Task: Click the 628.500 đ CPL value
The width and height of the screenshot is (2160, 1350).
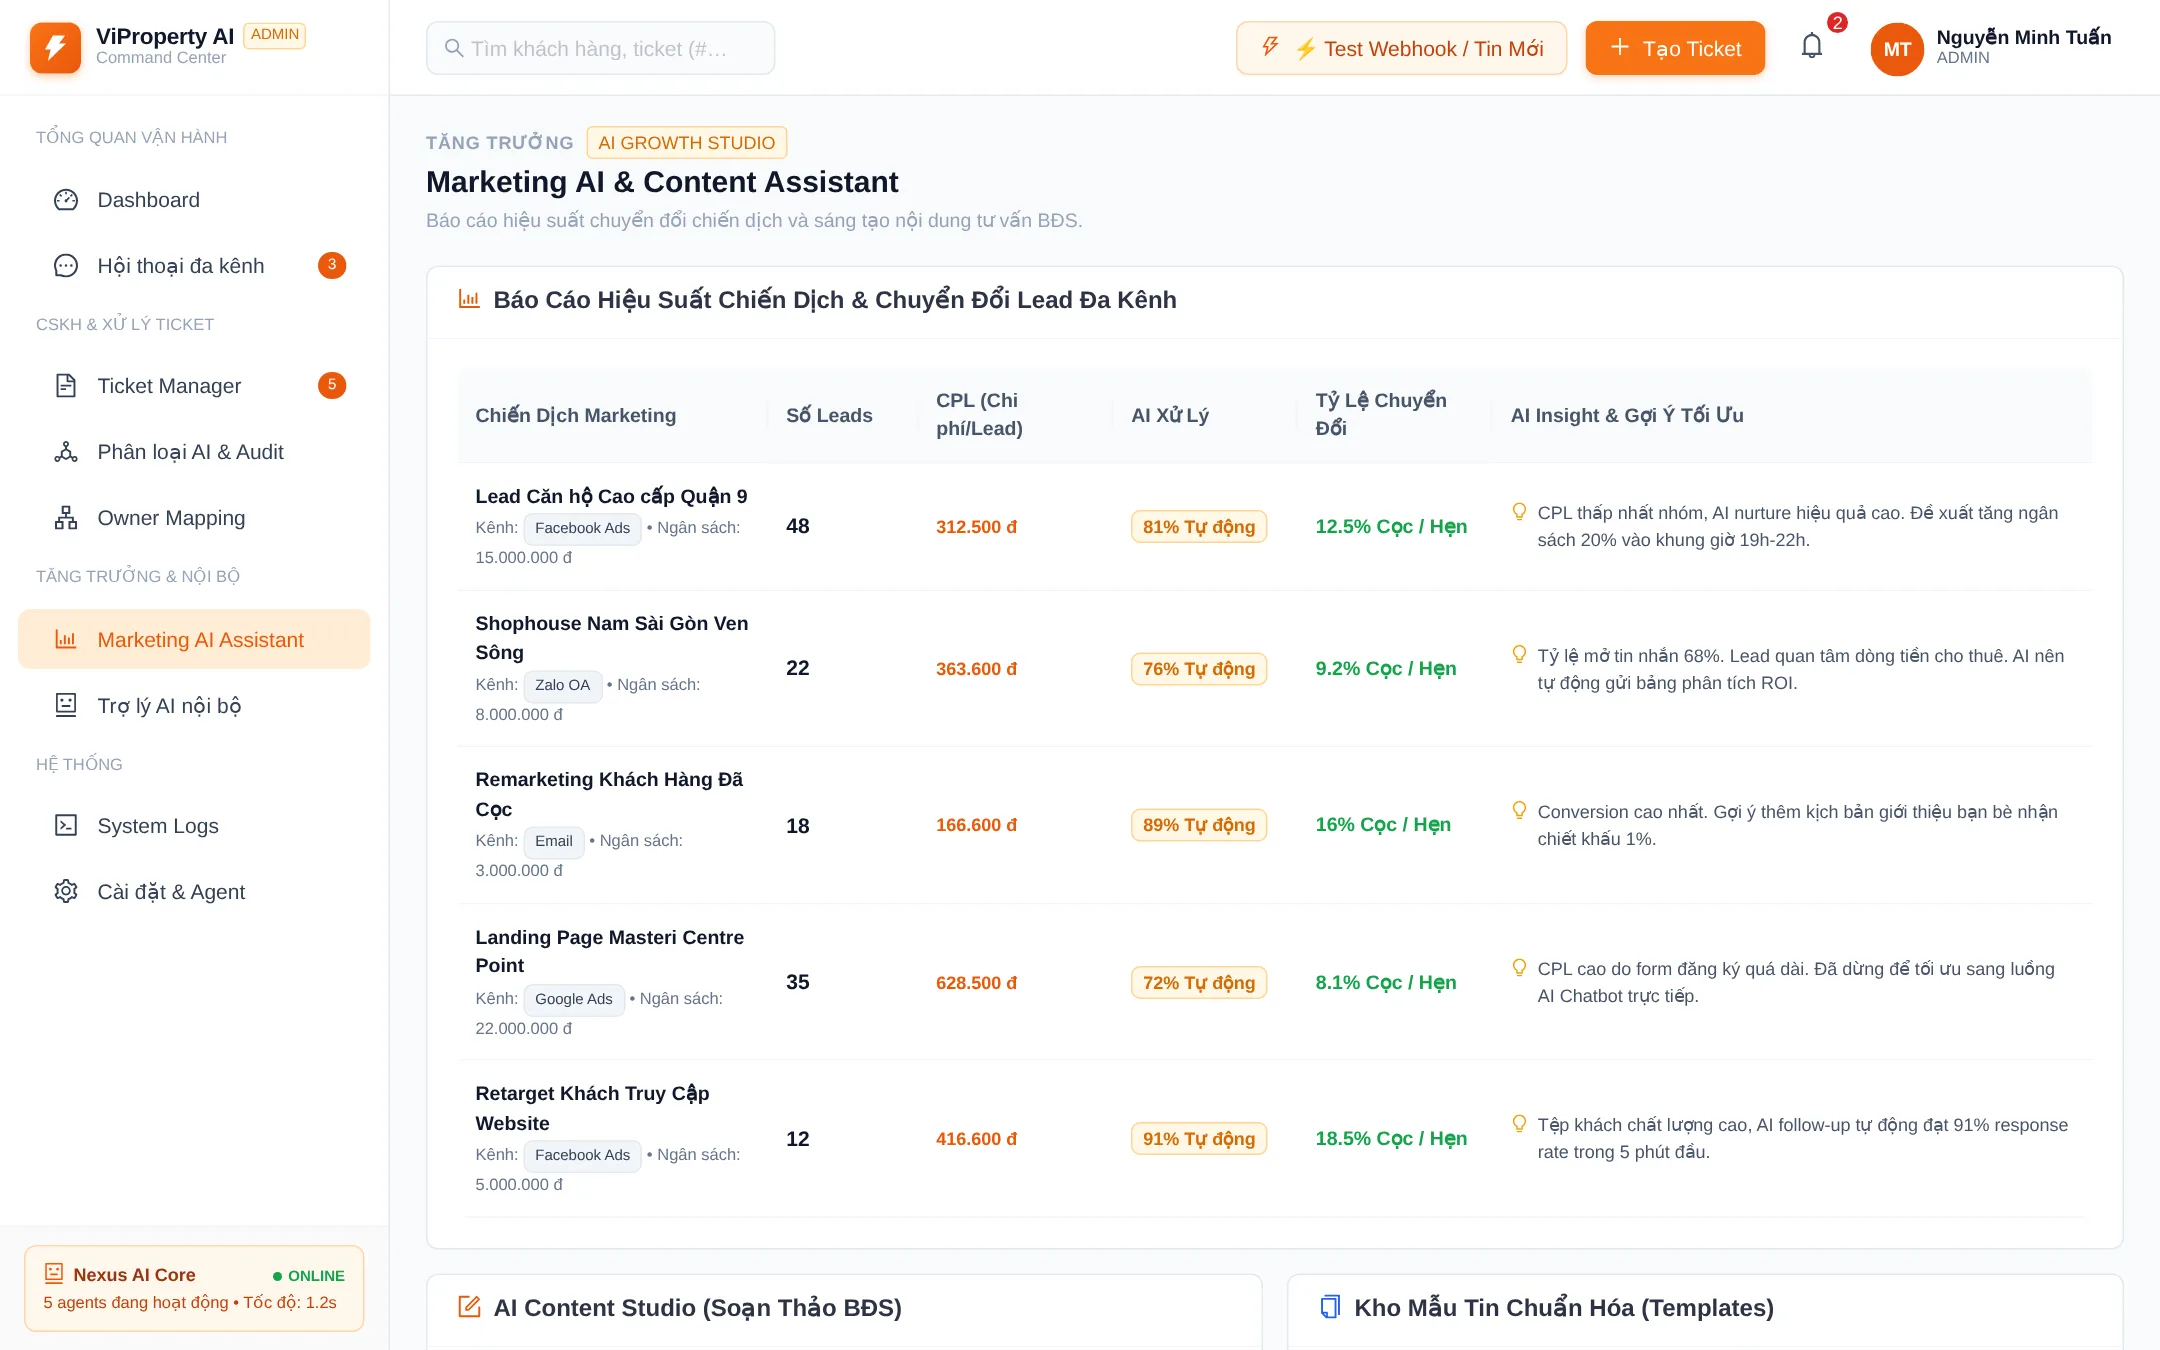Action: pos(976,983)
